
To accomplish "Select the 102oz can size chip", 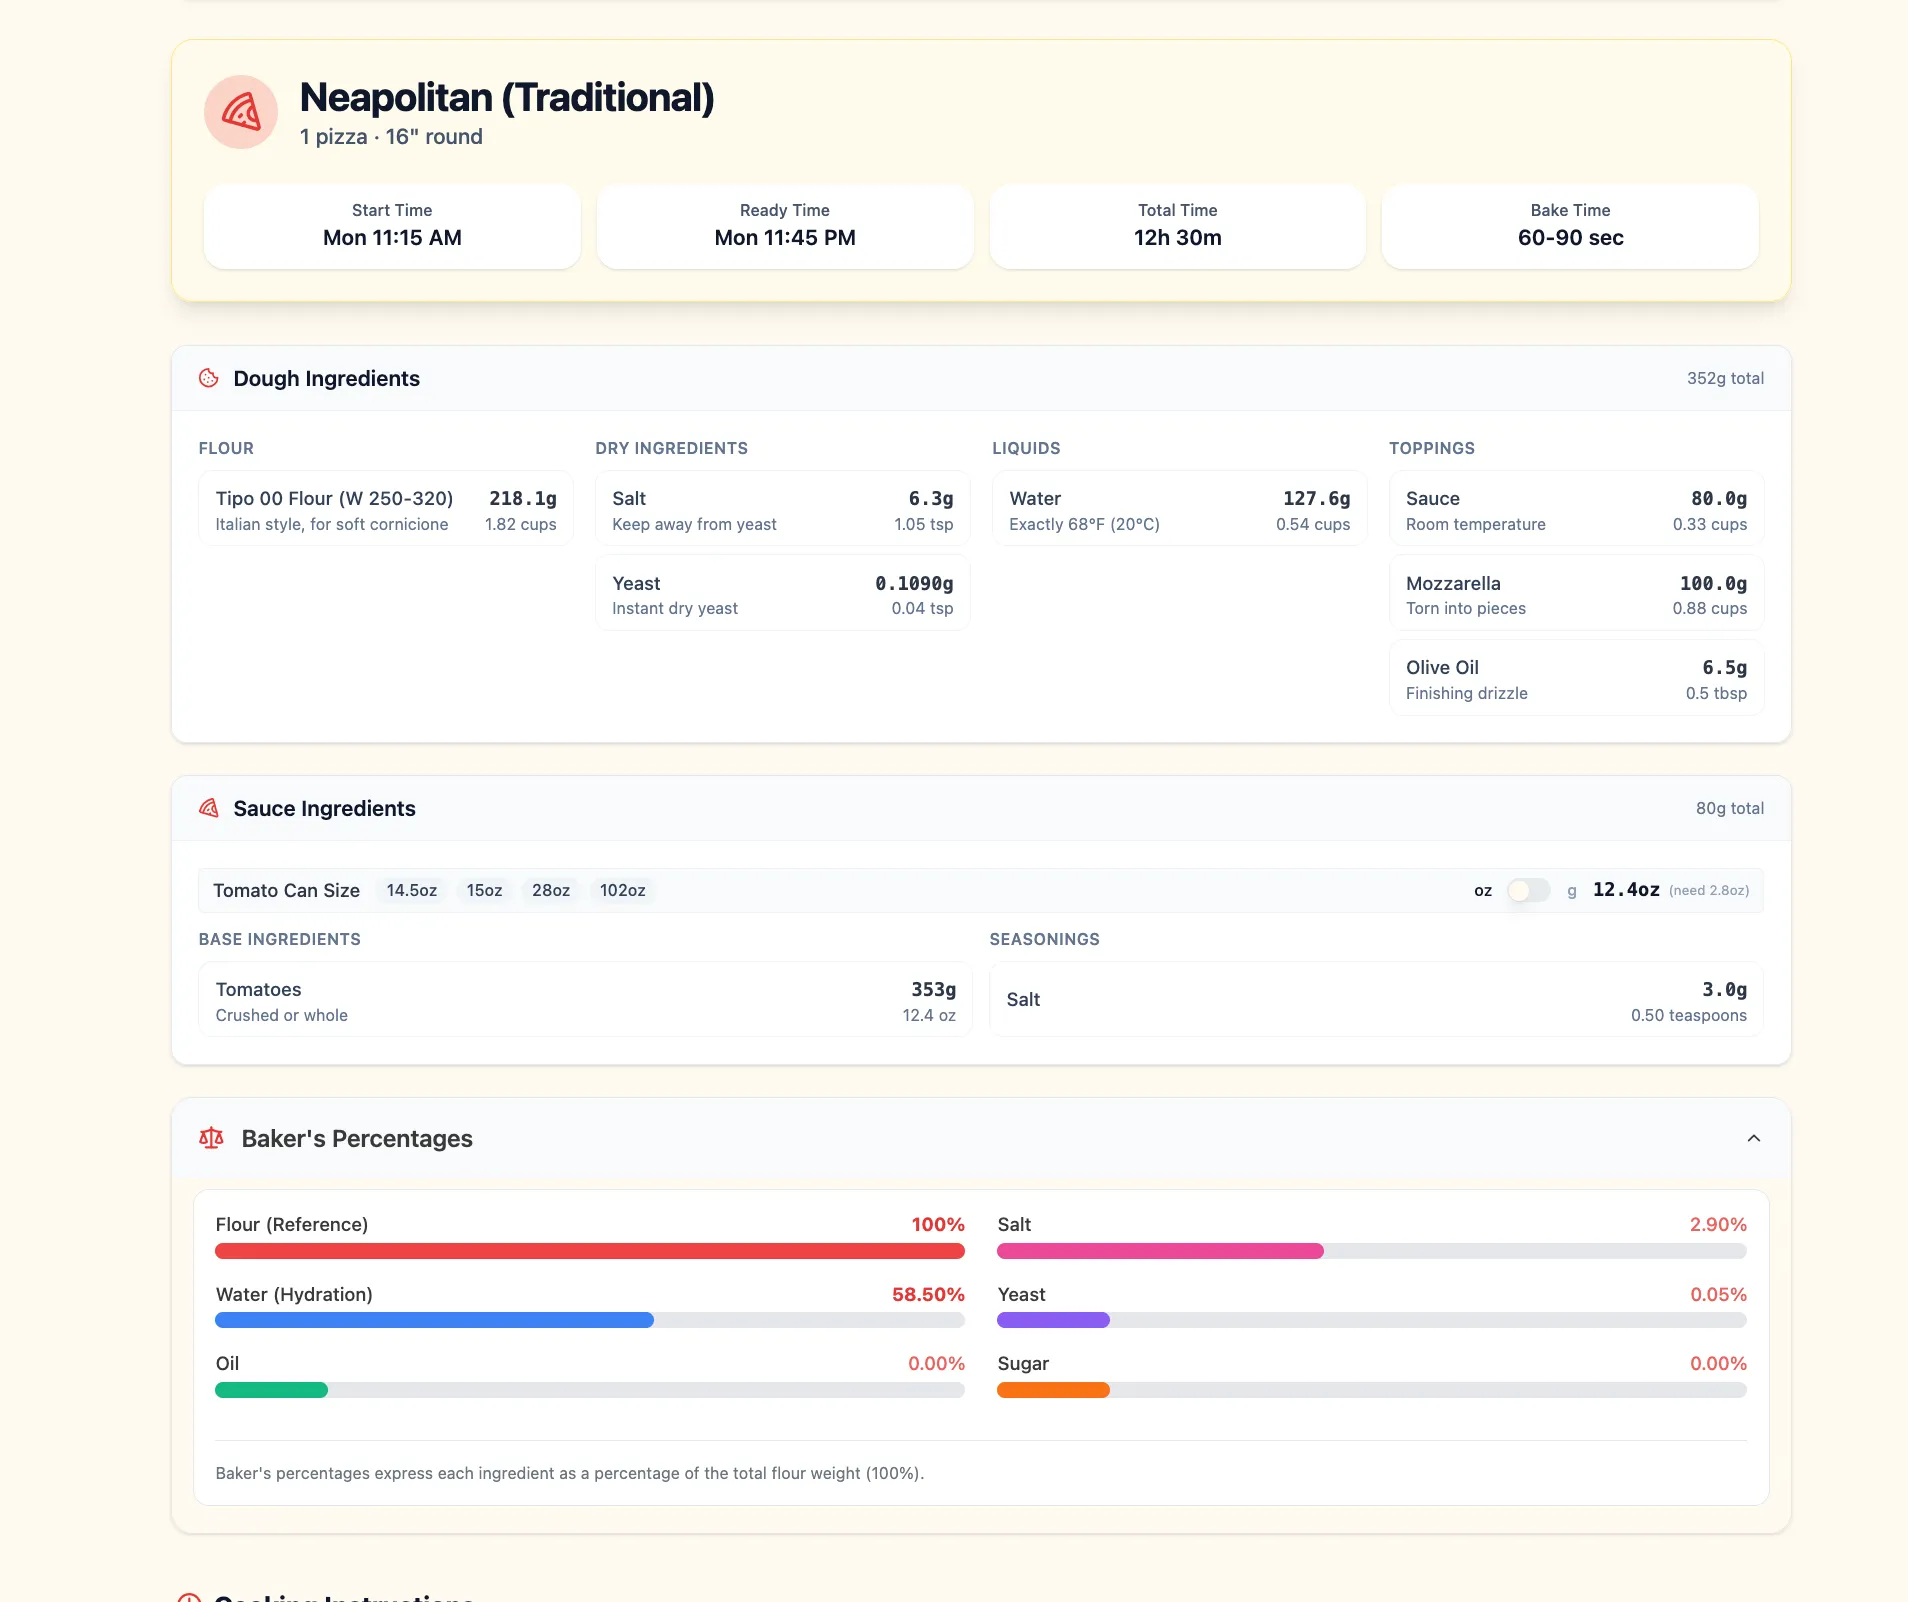I will [622, 890].
